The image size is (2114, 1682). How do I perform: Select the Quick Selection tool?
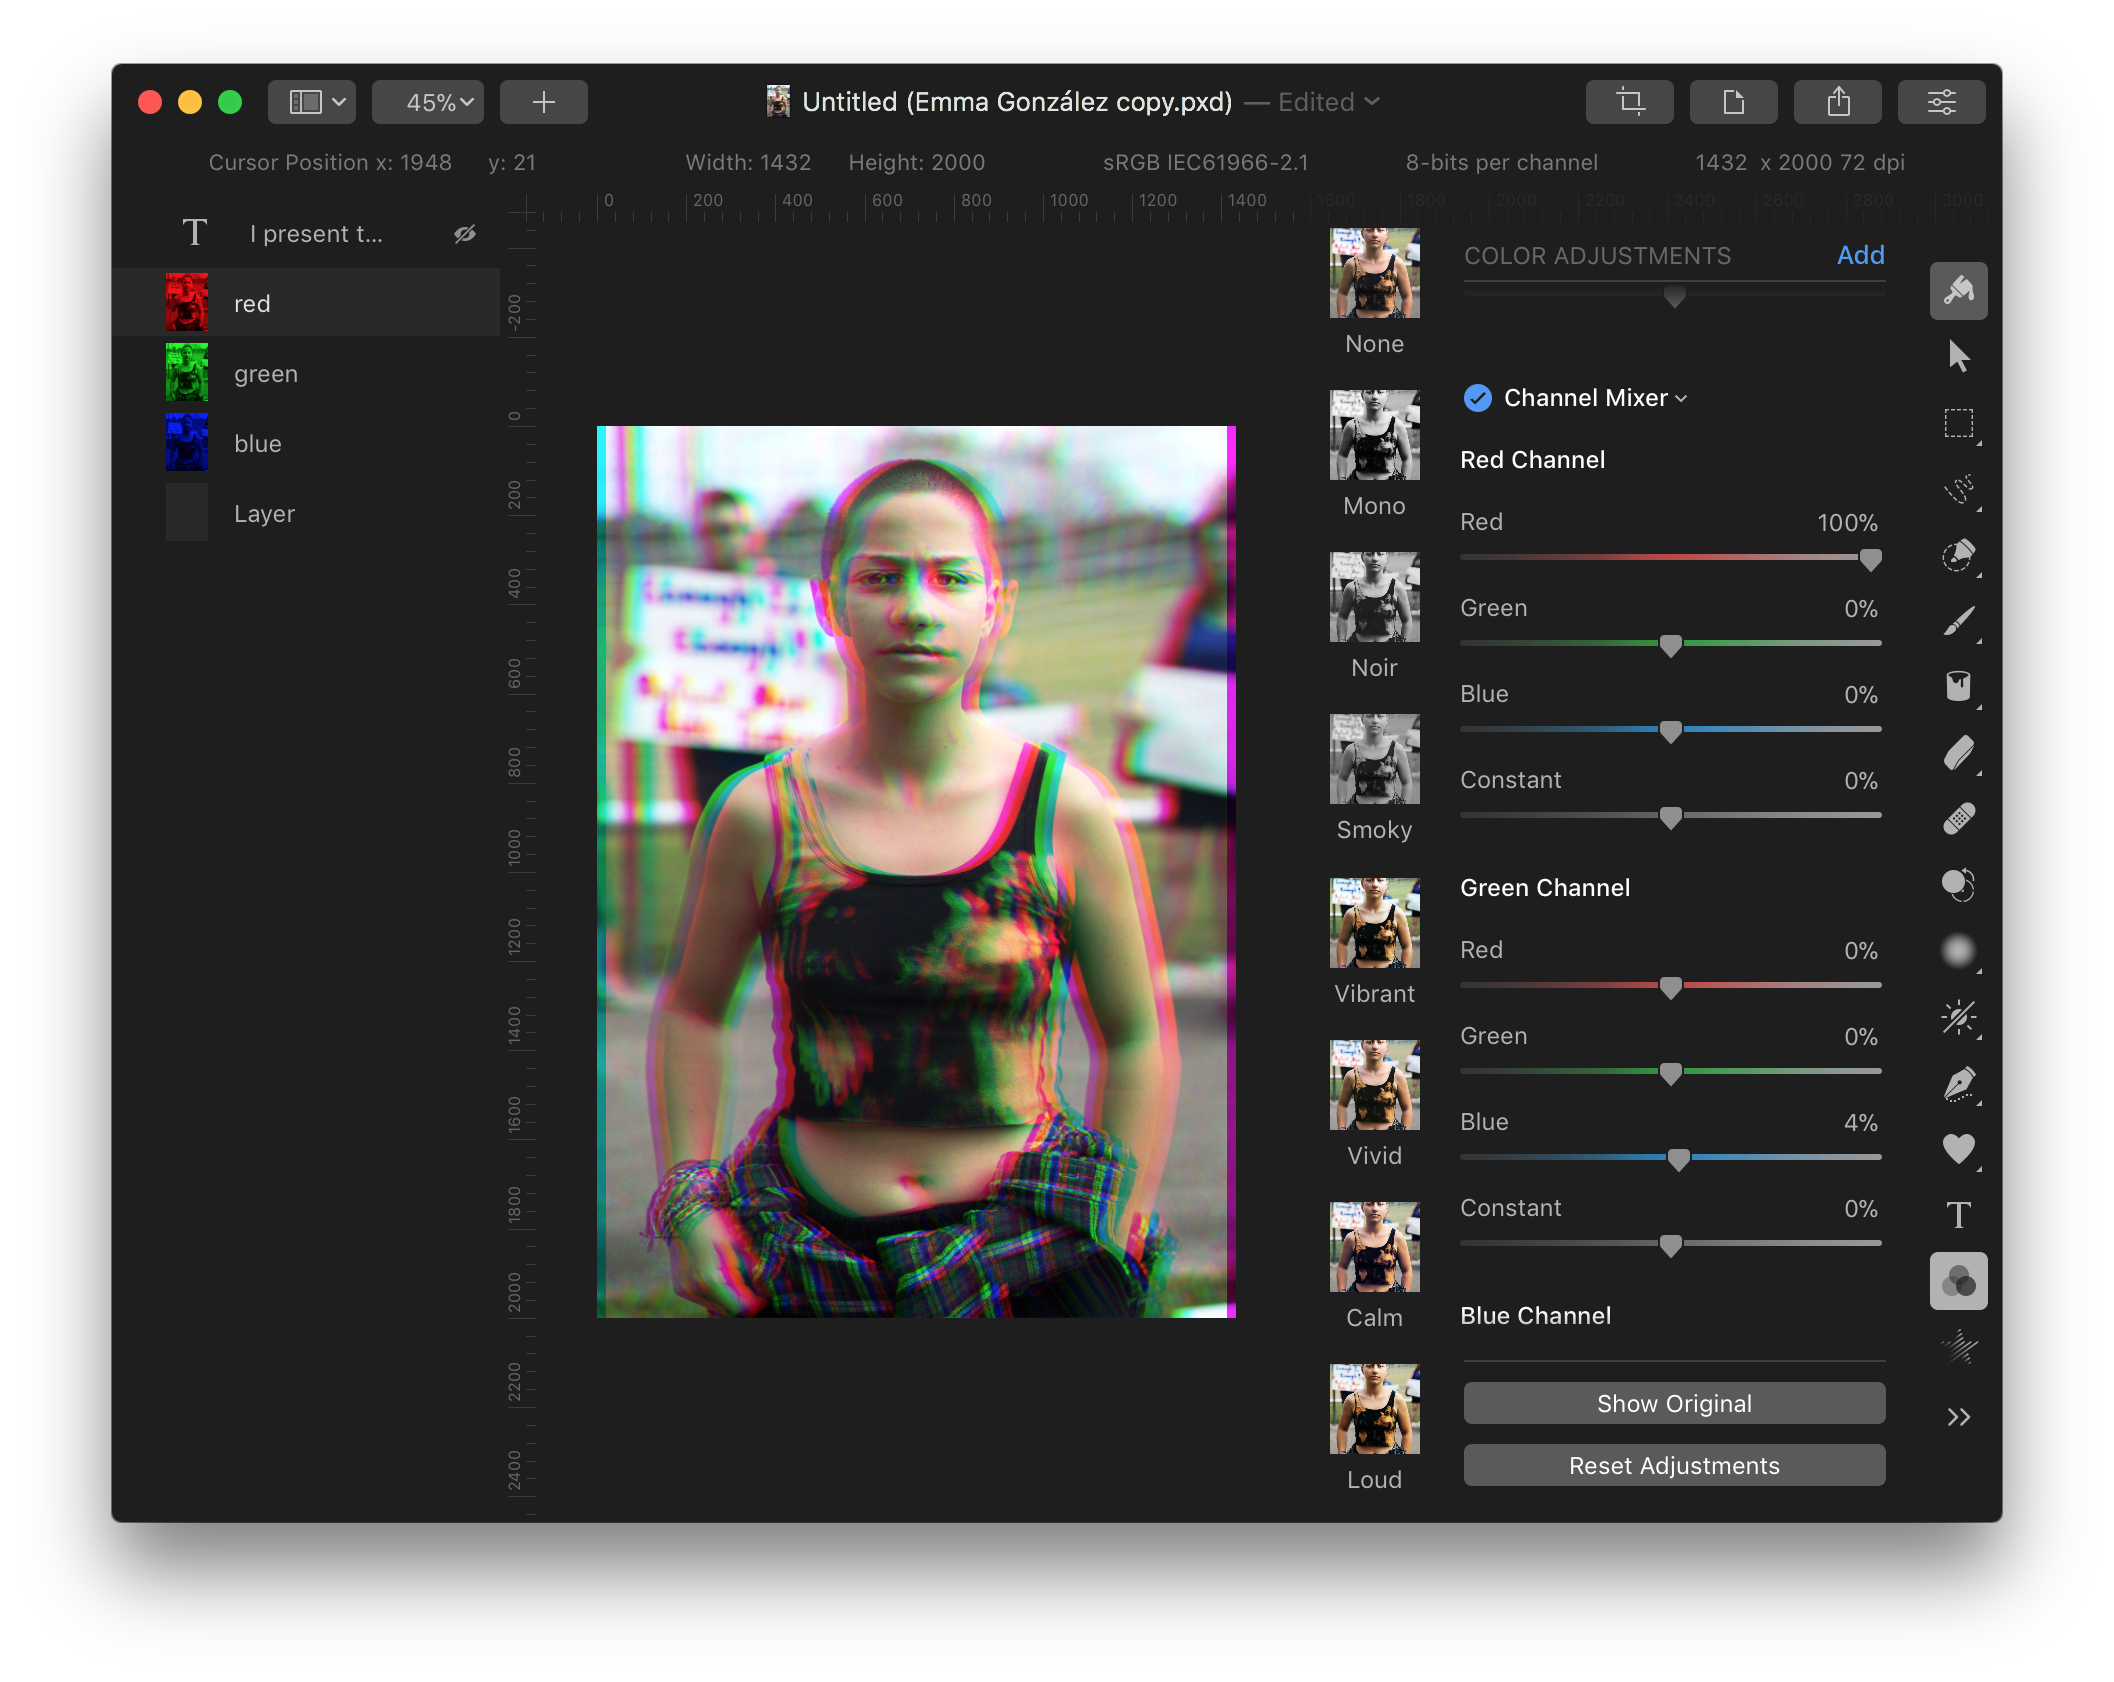click(1958, 555)
